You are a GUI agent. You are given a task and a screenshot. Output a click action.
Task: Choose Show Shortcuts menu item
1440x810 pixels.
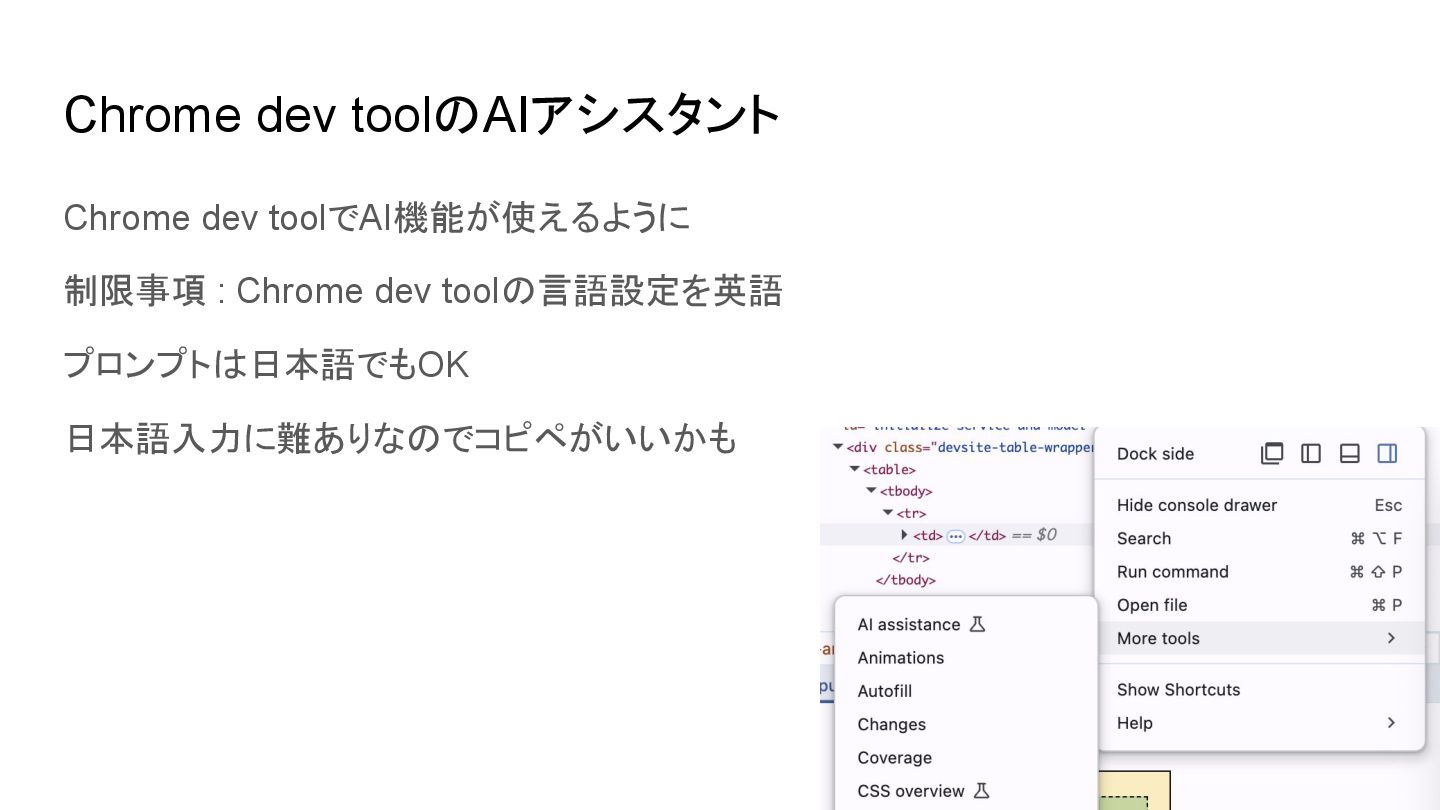(x=1260, y=689)
